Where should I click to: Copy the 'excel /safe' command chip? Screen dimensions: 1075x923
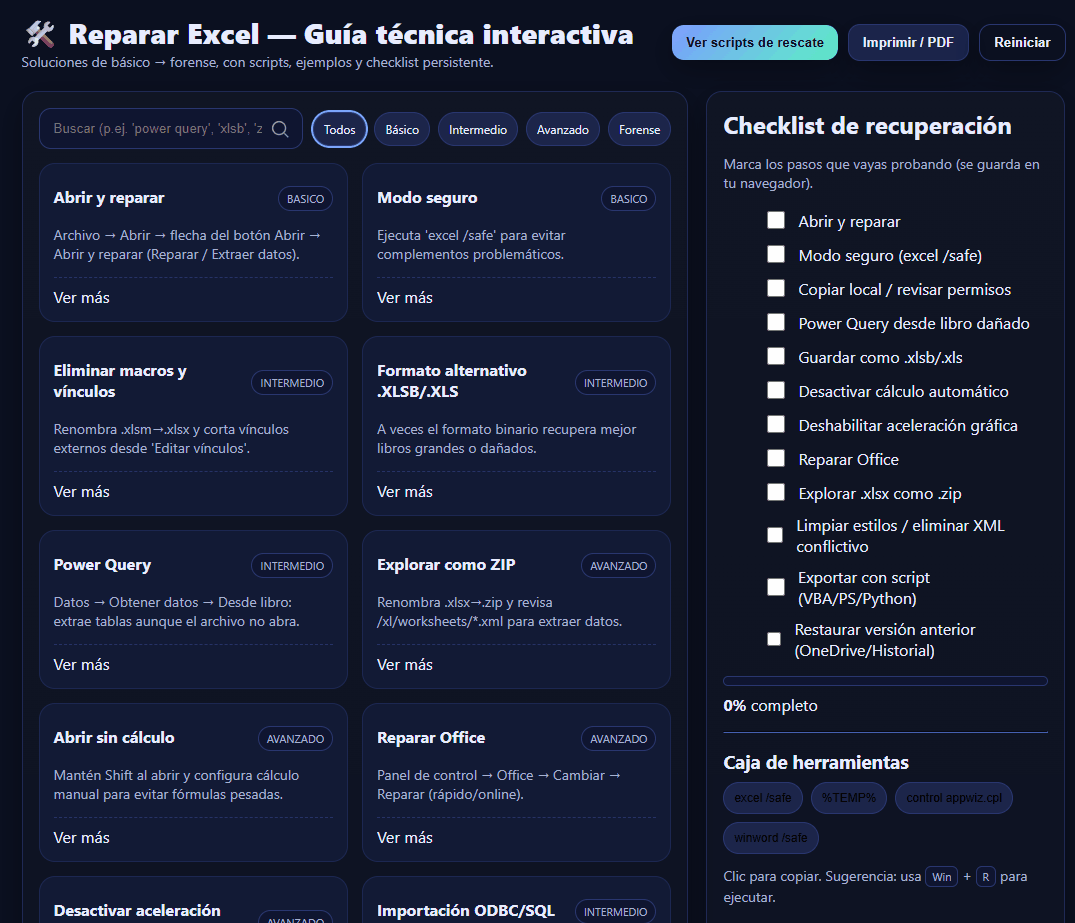coord(762,798)
